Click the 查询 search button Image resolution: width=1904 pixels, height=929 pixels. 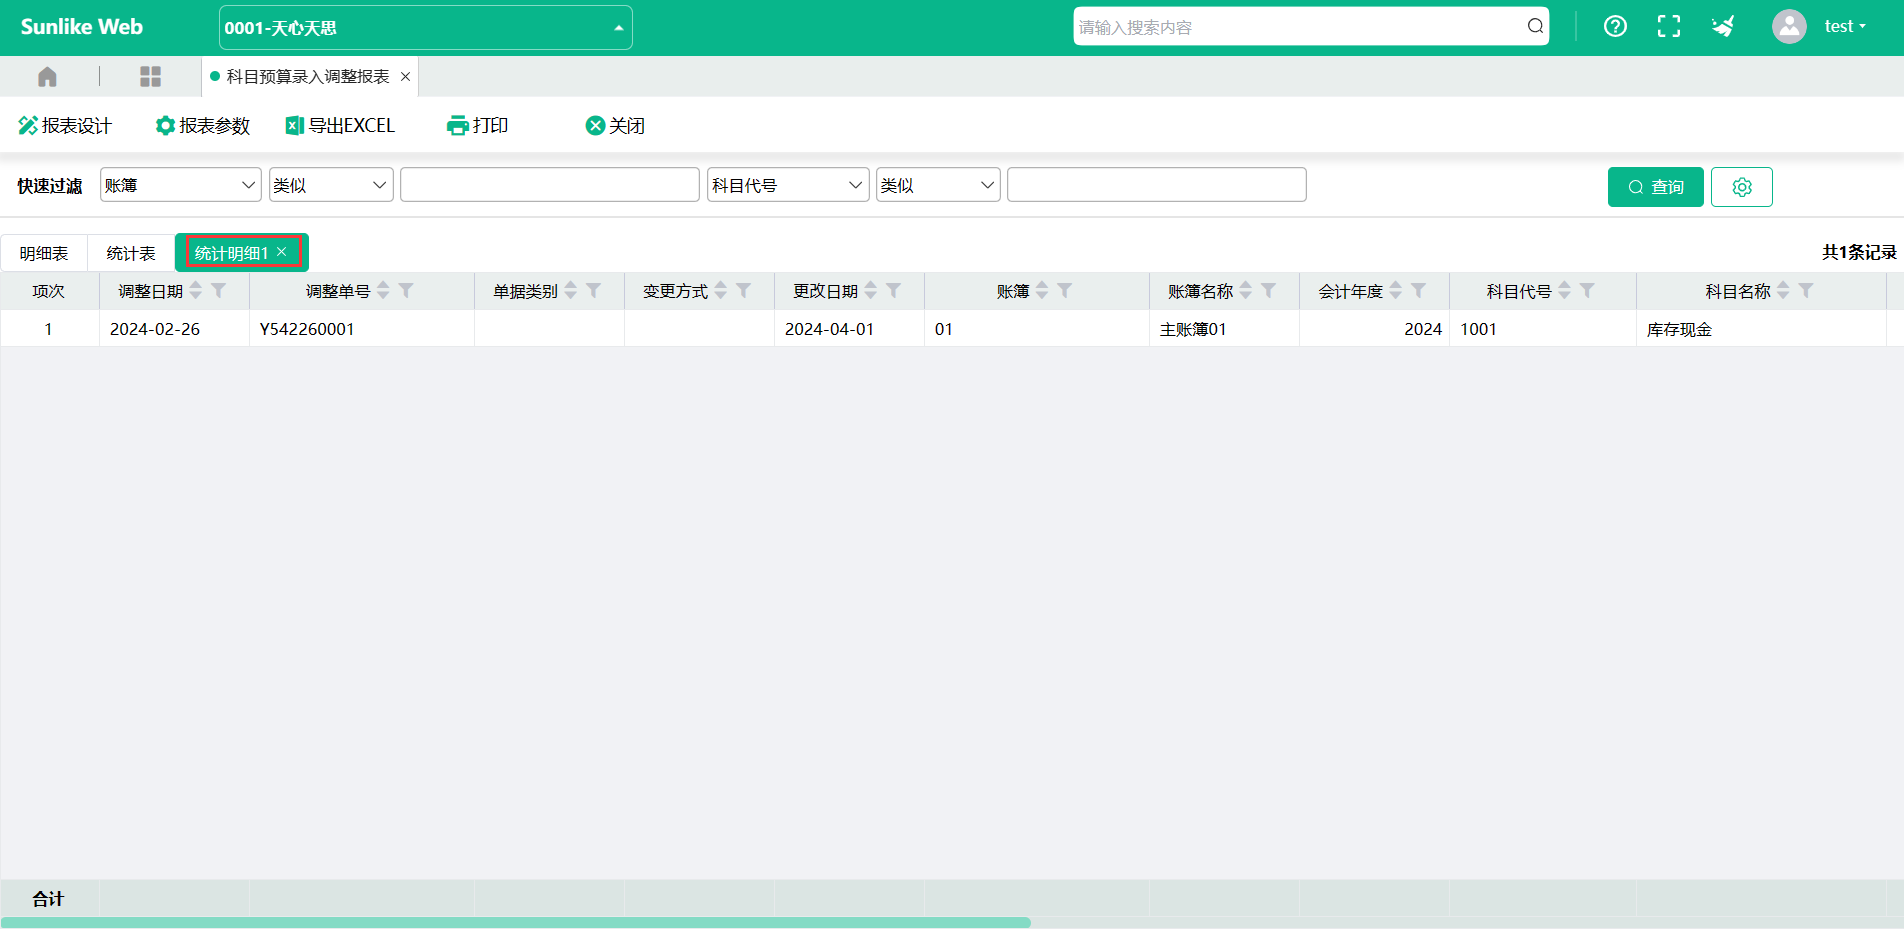[x=1655, y=187]
